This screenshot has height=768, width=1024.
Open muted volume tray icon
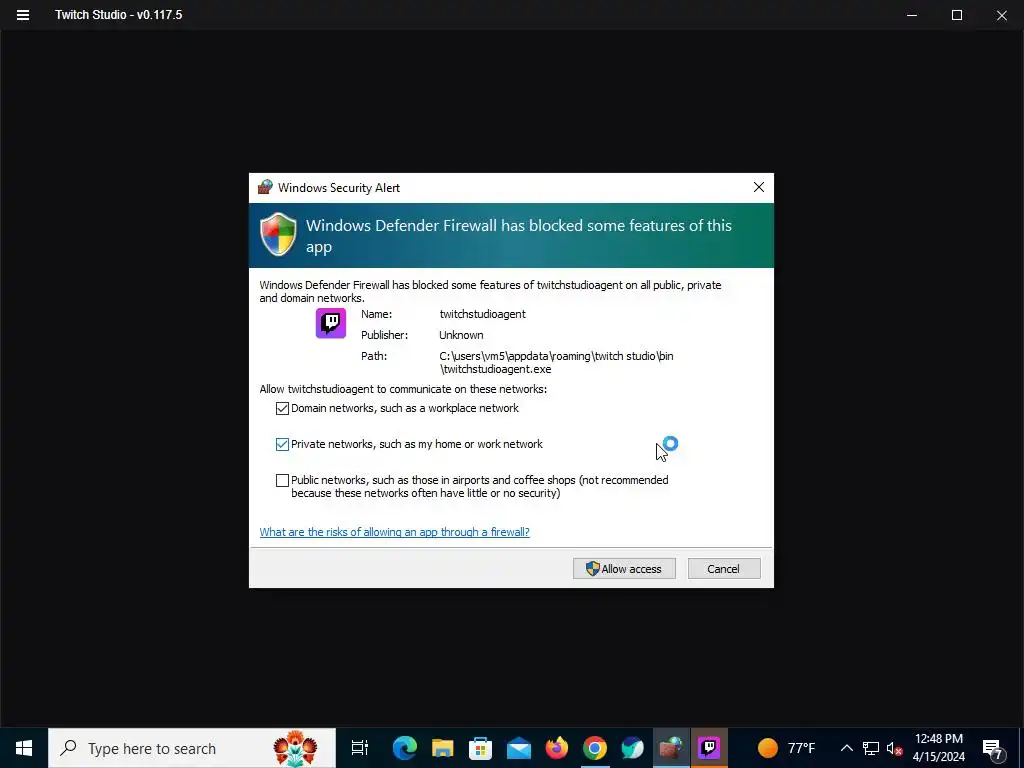[x=894, y=748]
